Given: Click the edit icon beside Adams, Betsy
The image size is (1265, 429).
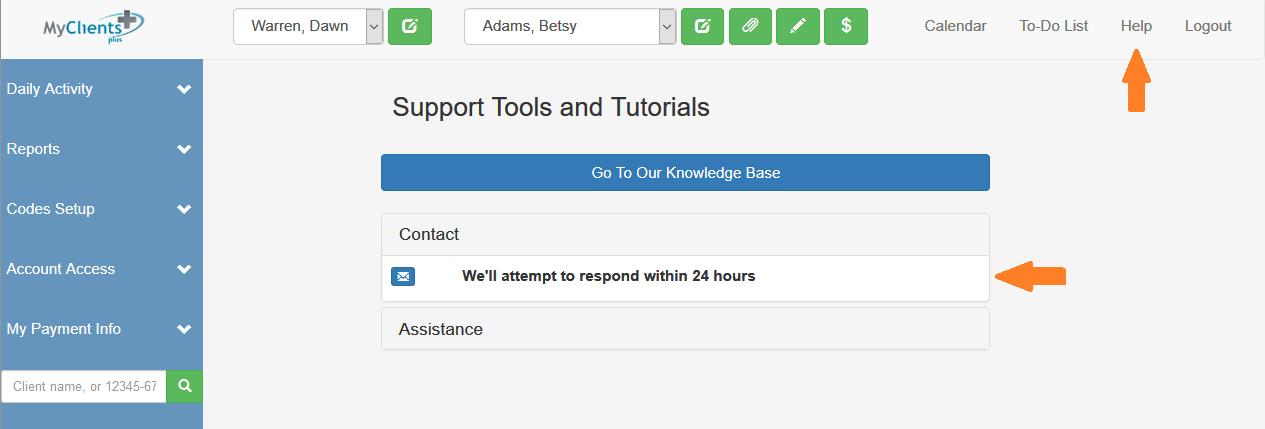Looking at the screenshot, I should tap(702, 27).
